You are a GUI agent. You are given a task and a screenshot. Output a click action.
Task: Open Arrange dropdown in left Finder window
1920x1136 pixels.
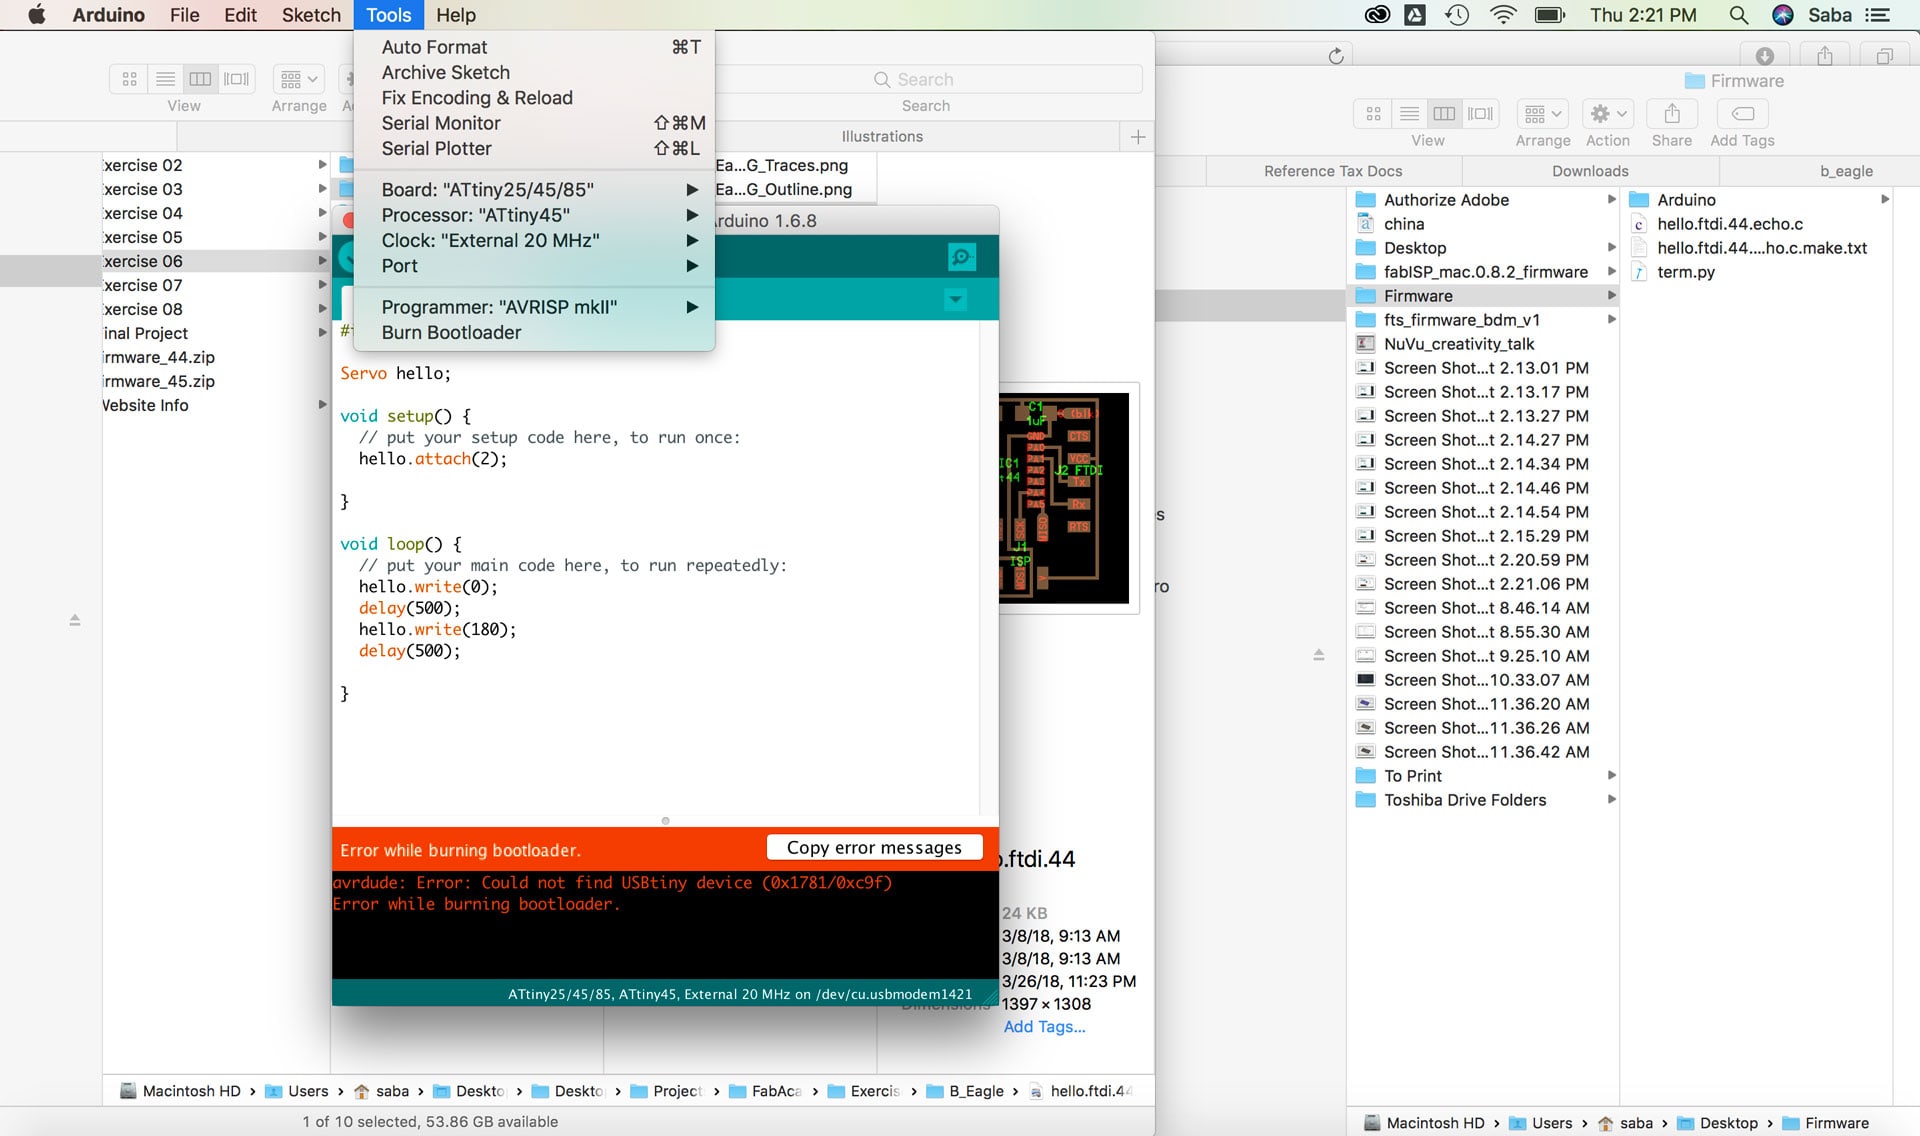coord(299,79)
